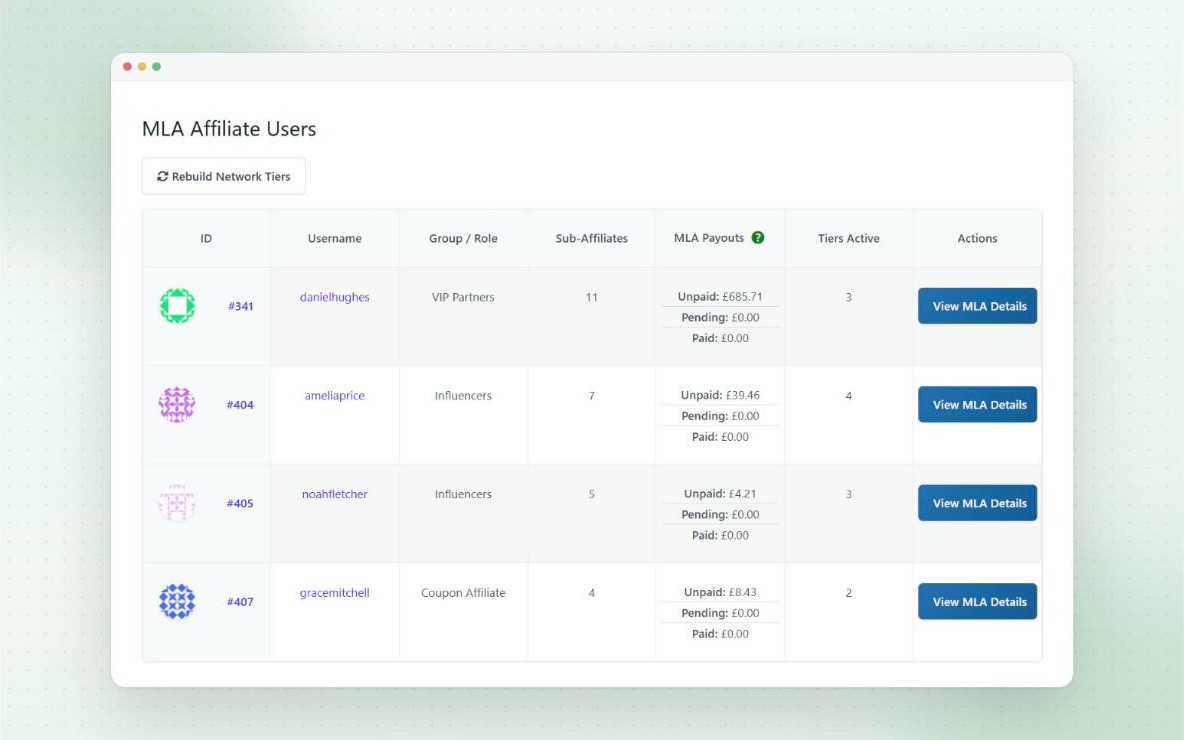Click the Actions column header
Viewport: 1184px width, 740px height.
point(977,238)
